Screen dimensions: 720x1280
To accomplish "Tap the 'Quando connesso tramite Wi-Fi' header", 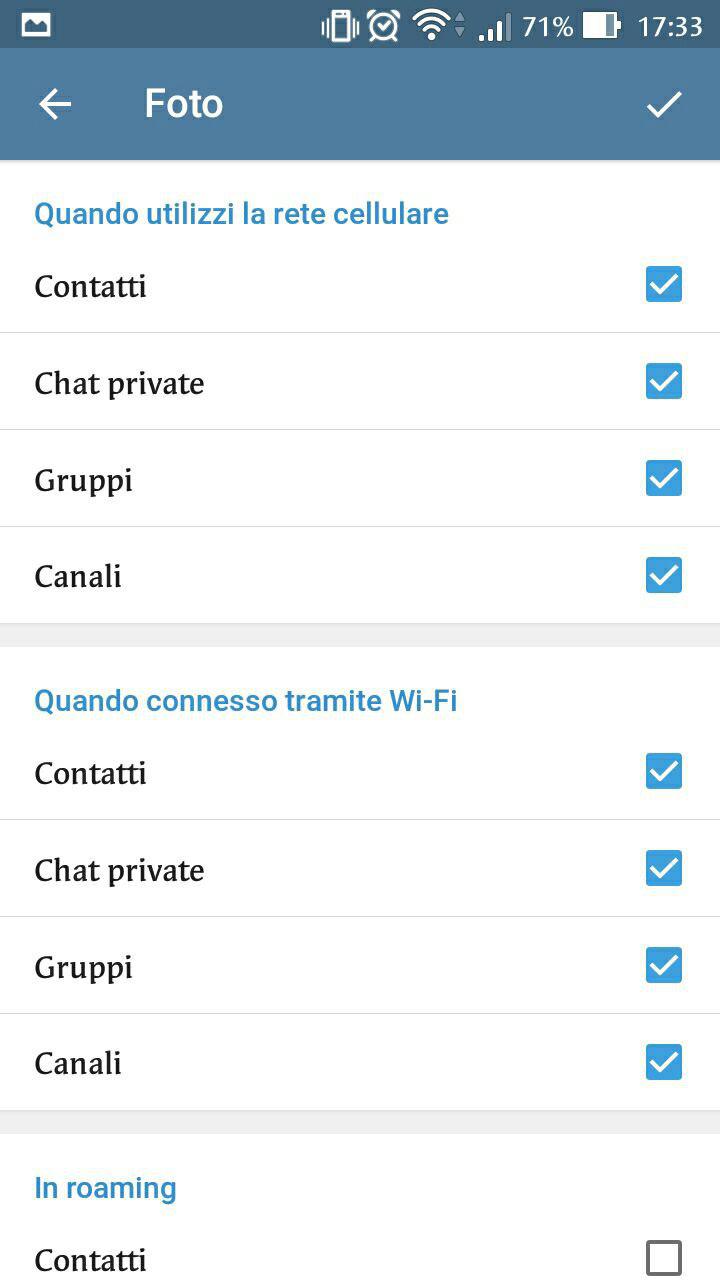I will (x=246, y=701).
